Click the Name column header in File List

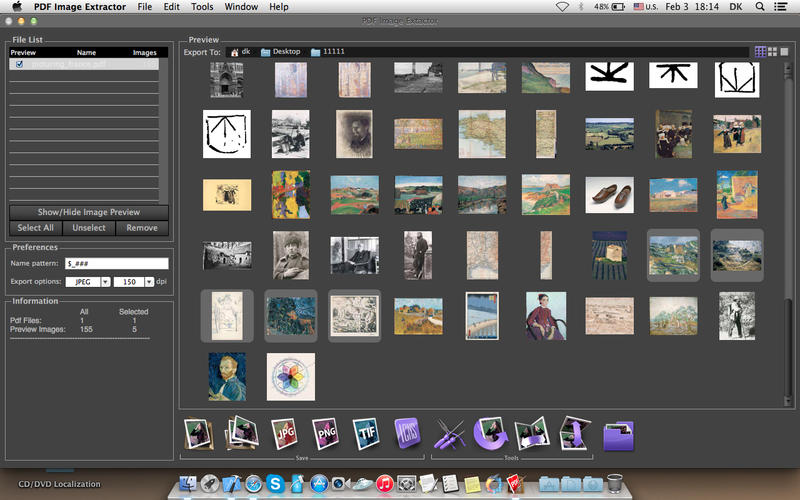click(86, 53)
